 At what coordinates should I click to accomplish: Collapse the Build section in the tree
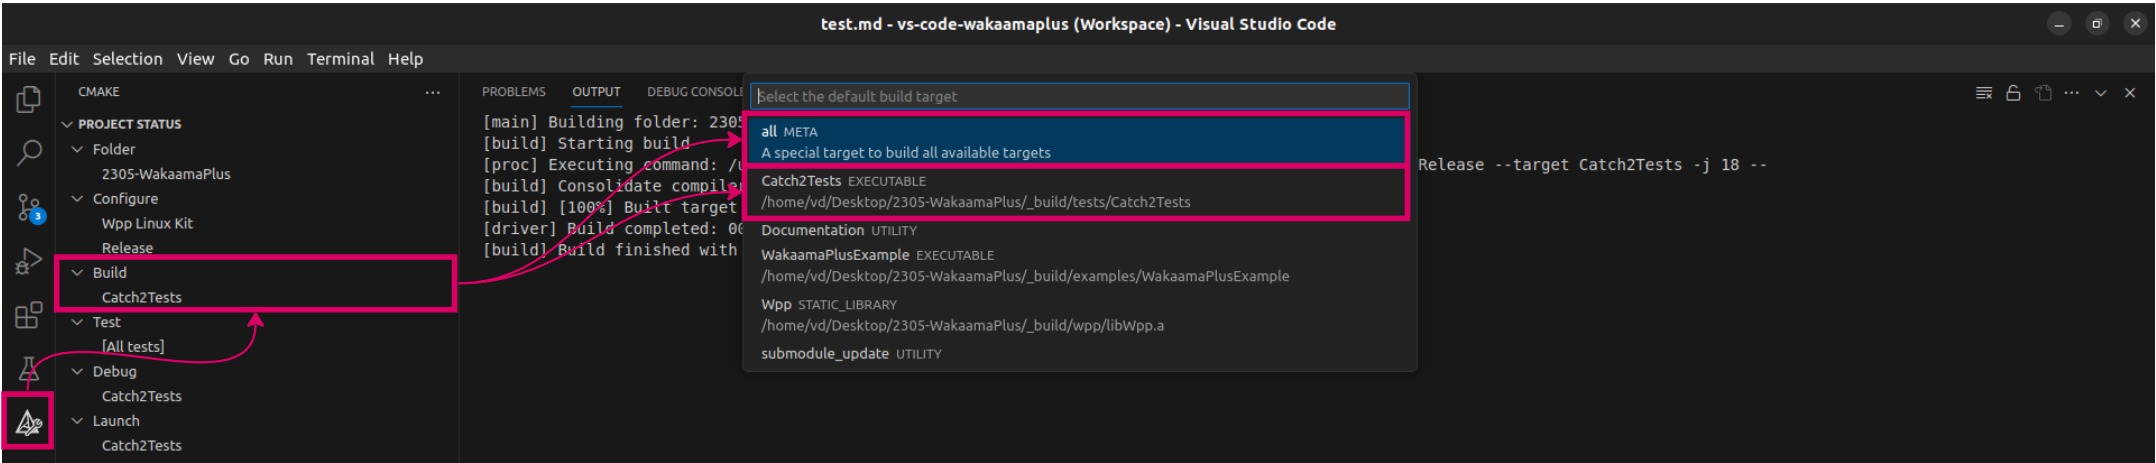pyautogui.click(x=79, y=273)
